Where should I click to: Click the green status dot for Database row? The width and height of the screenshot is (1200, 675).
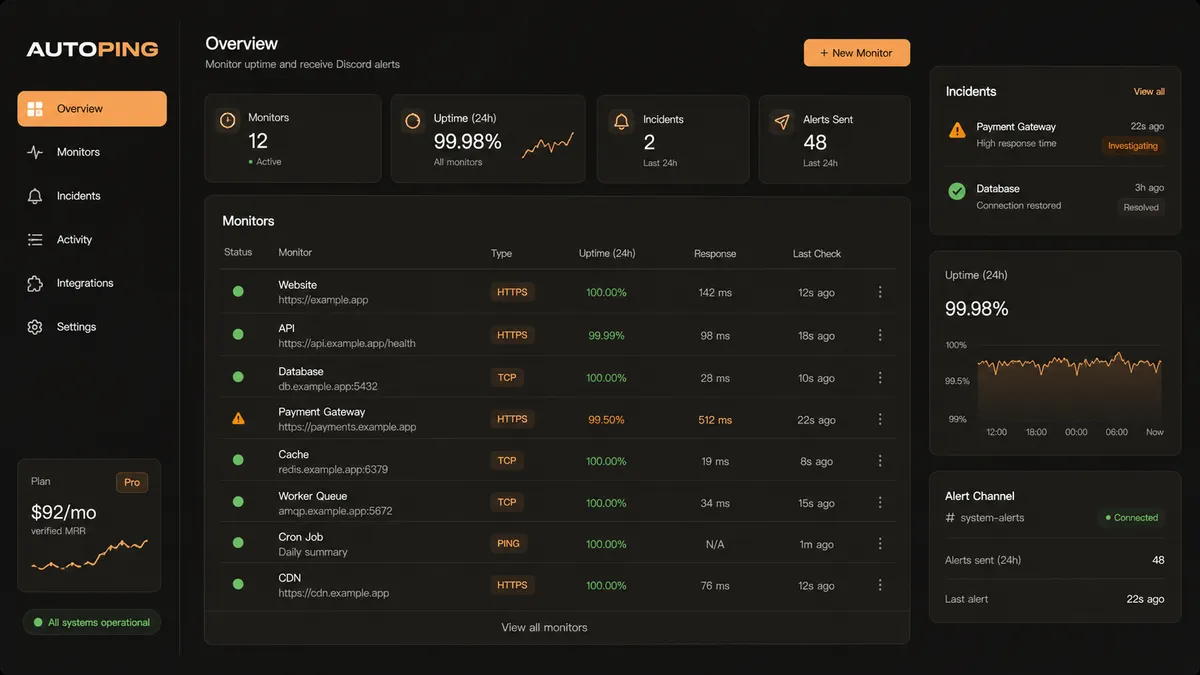(x=238, y=377)
